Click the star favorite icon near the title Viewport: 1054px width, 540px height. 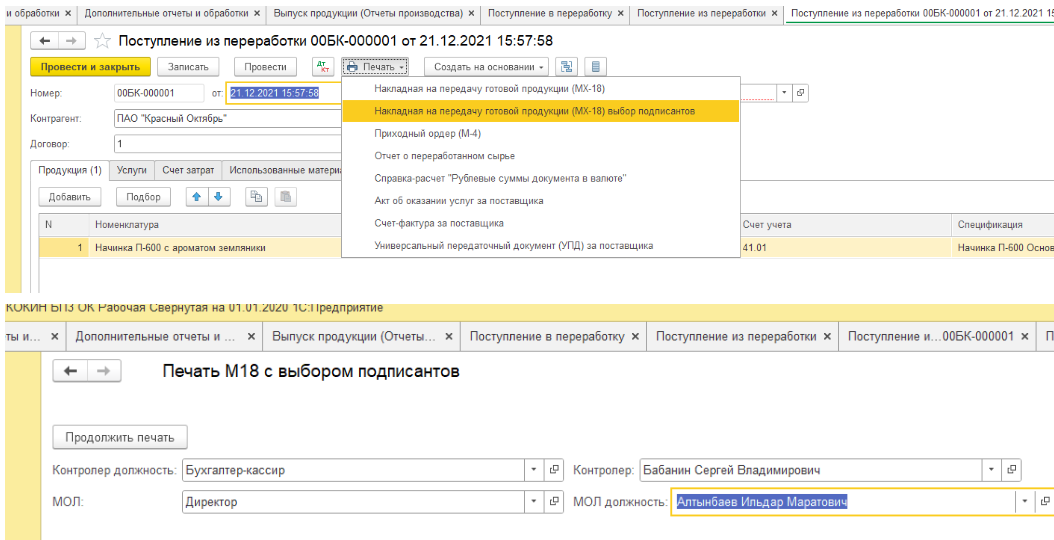102,41
